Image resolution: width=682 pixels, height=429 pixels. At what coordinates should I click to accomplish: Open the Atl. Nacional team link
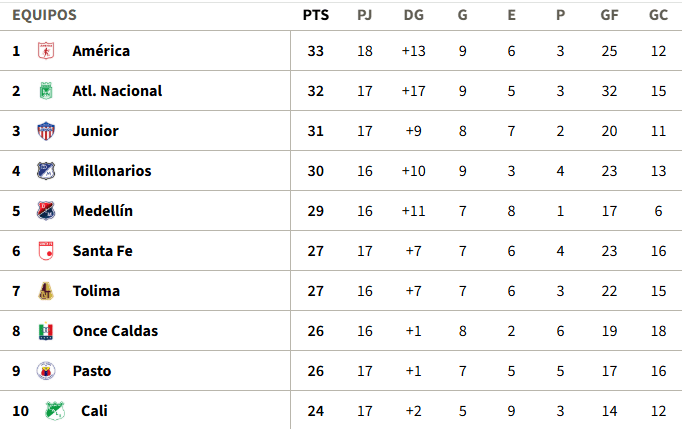tap(117, 91)
